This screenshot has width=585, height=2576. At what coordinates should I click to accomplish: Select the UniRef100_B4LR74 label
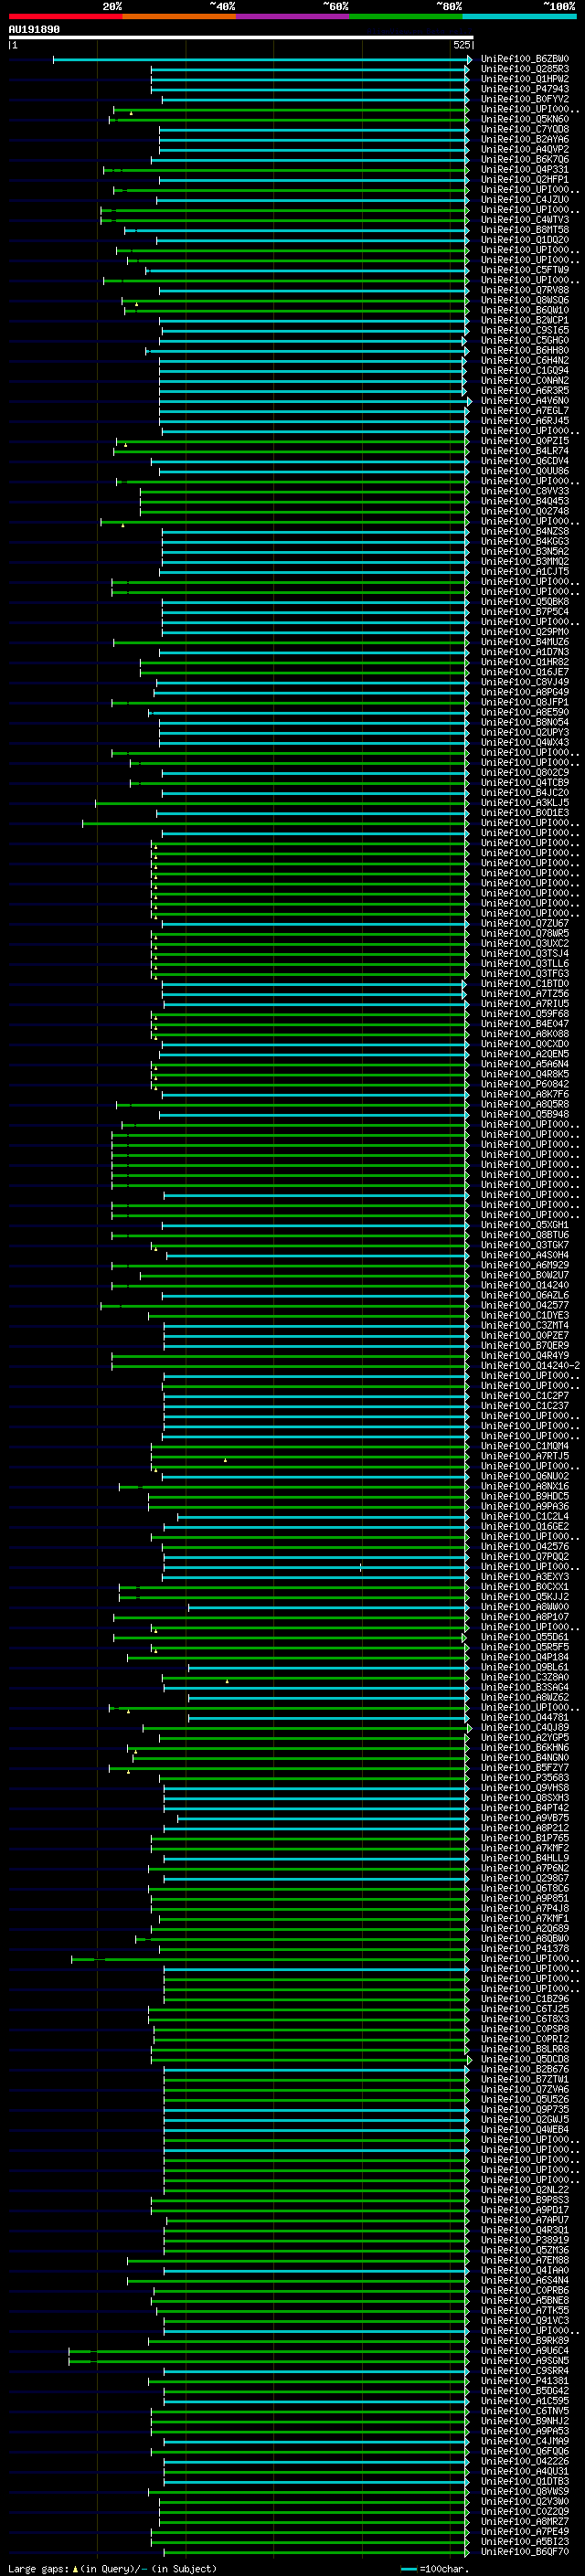click(x=525, y=451)
